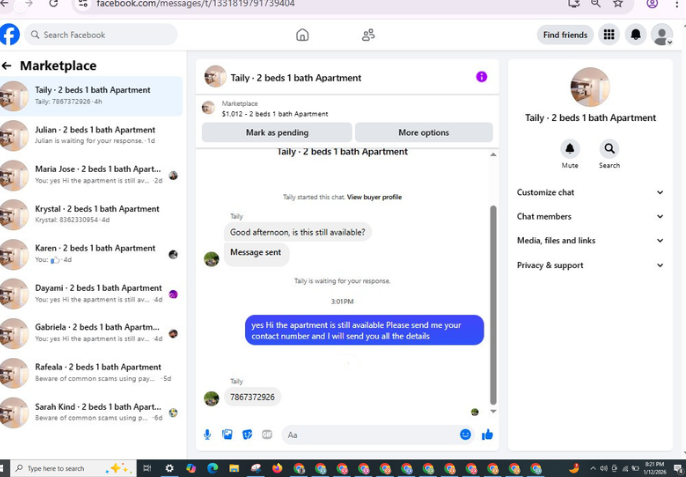Open the taskbar clock and date
This screenshot has height=477, width=686.
tap(654, 468)
